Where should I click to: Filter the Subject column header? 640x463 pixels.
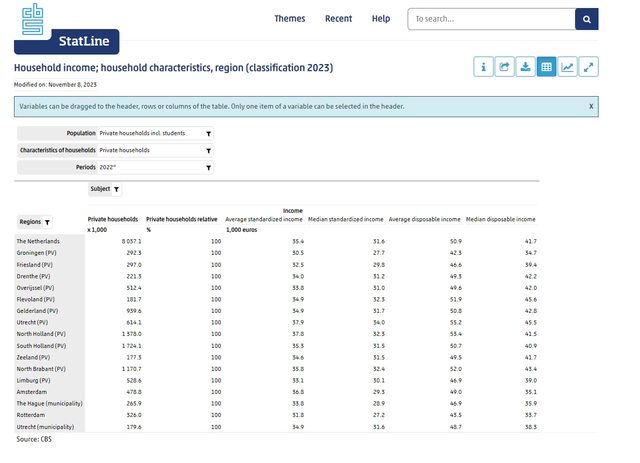[x=116, y=189]
